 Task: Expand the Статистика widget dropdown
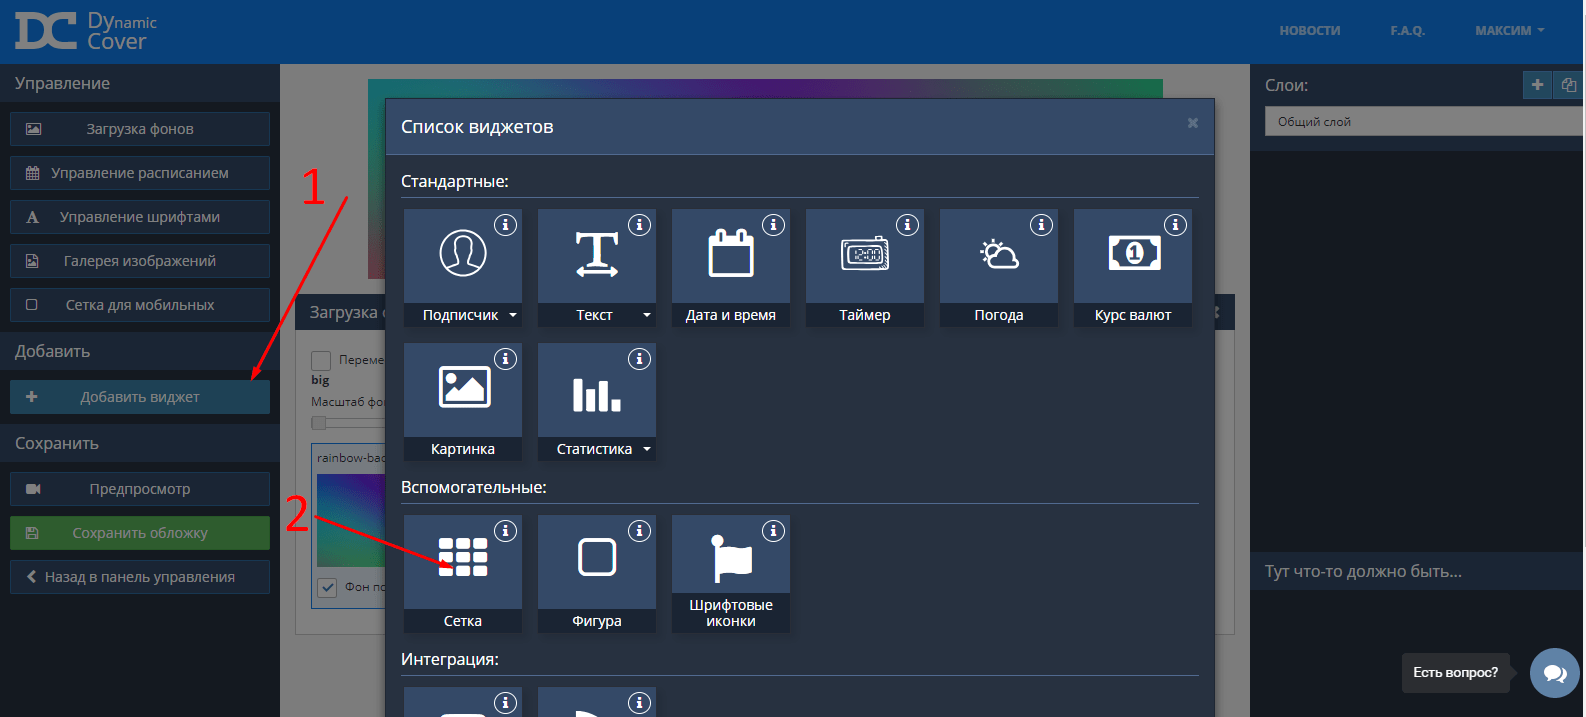(x=647, y=449)
